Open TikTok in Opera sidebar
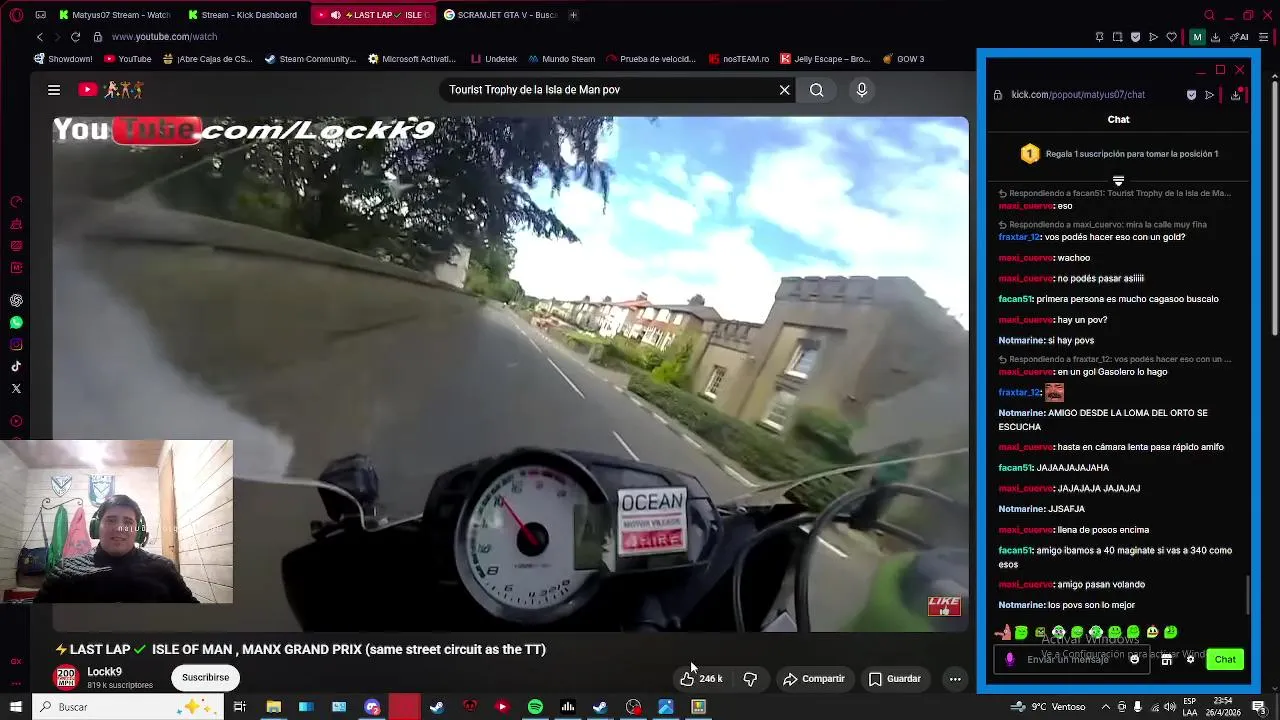This screenshot has height=720, width=1280. point(16,366)
